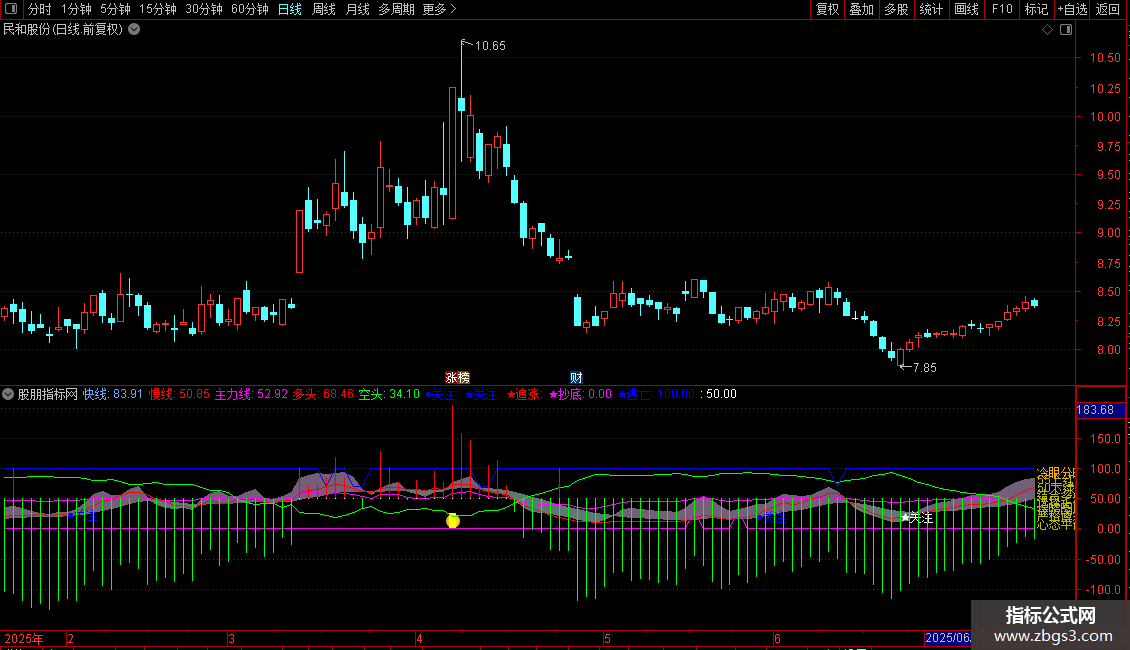
Task: Click the 涨榜 event marker
Action: [x=458, y=378]
